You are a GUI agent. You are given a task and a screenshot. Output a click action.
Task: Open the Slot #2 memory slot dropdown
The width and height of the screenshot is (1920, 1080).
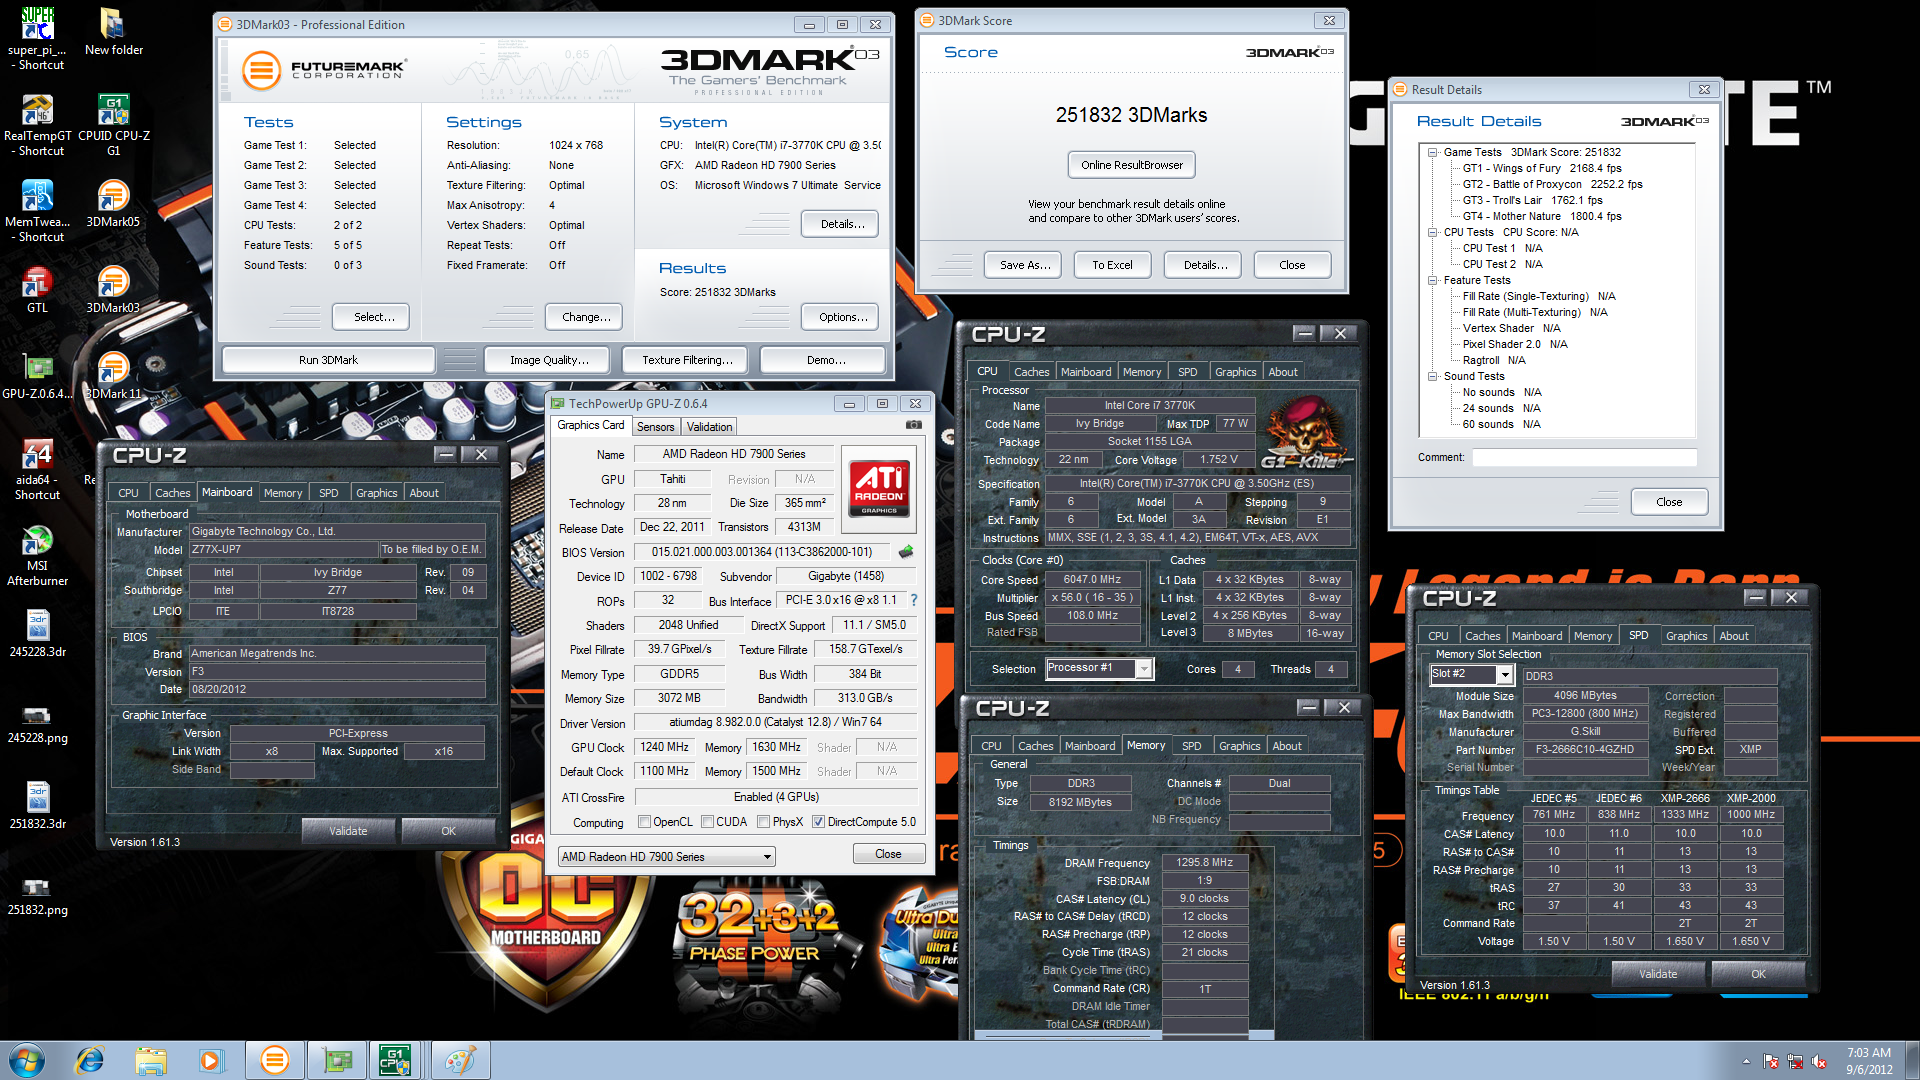1472,674
